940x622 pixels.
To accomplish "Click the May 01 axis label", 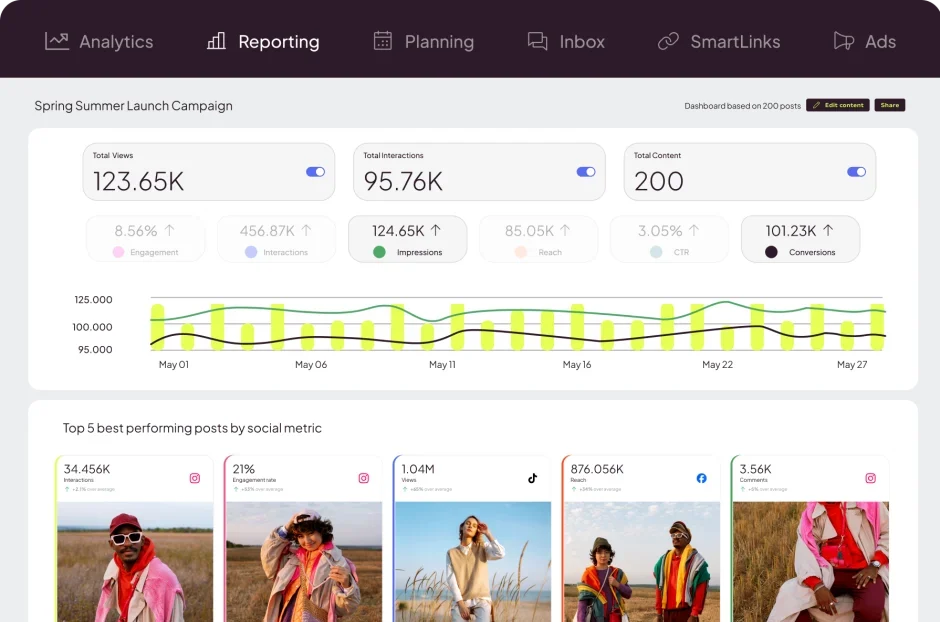I will point(174,364).
